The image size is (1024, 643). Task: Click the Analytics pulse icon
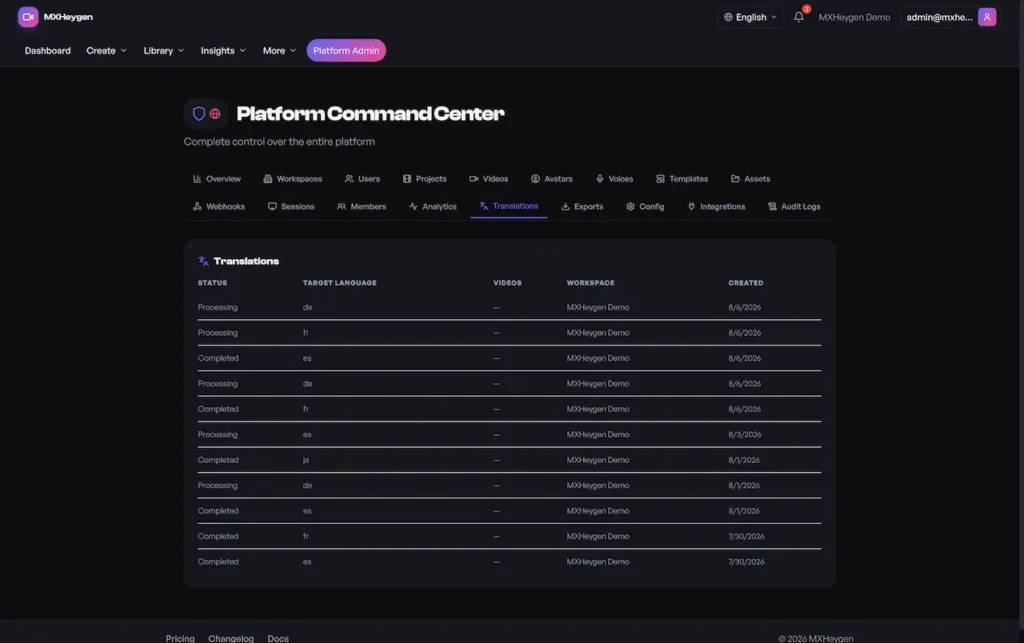tap(413, 206)
